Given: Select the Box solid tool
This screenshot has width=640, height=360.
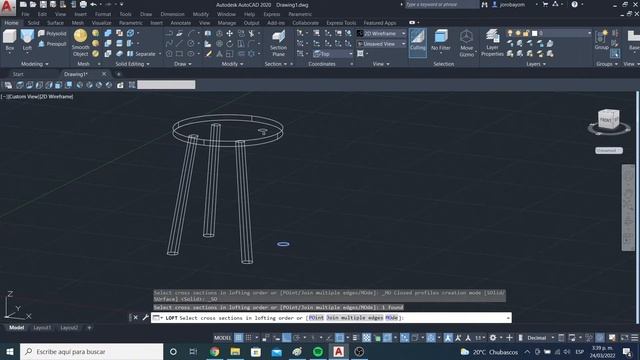Looking at the screenshot, I should (x=9, y=40).
